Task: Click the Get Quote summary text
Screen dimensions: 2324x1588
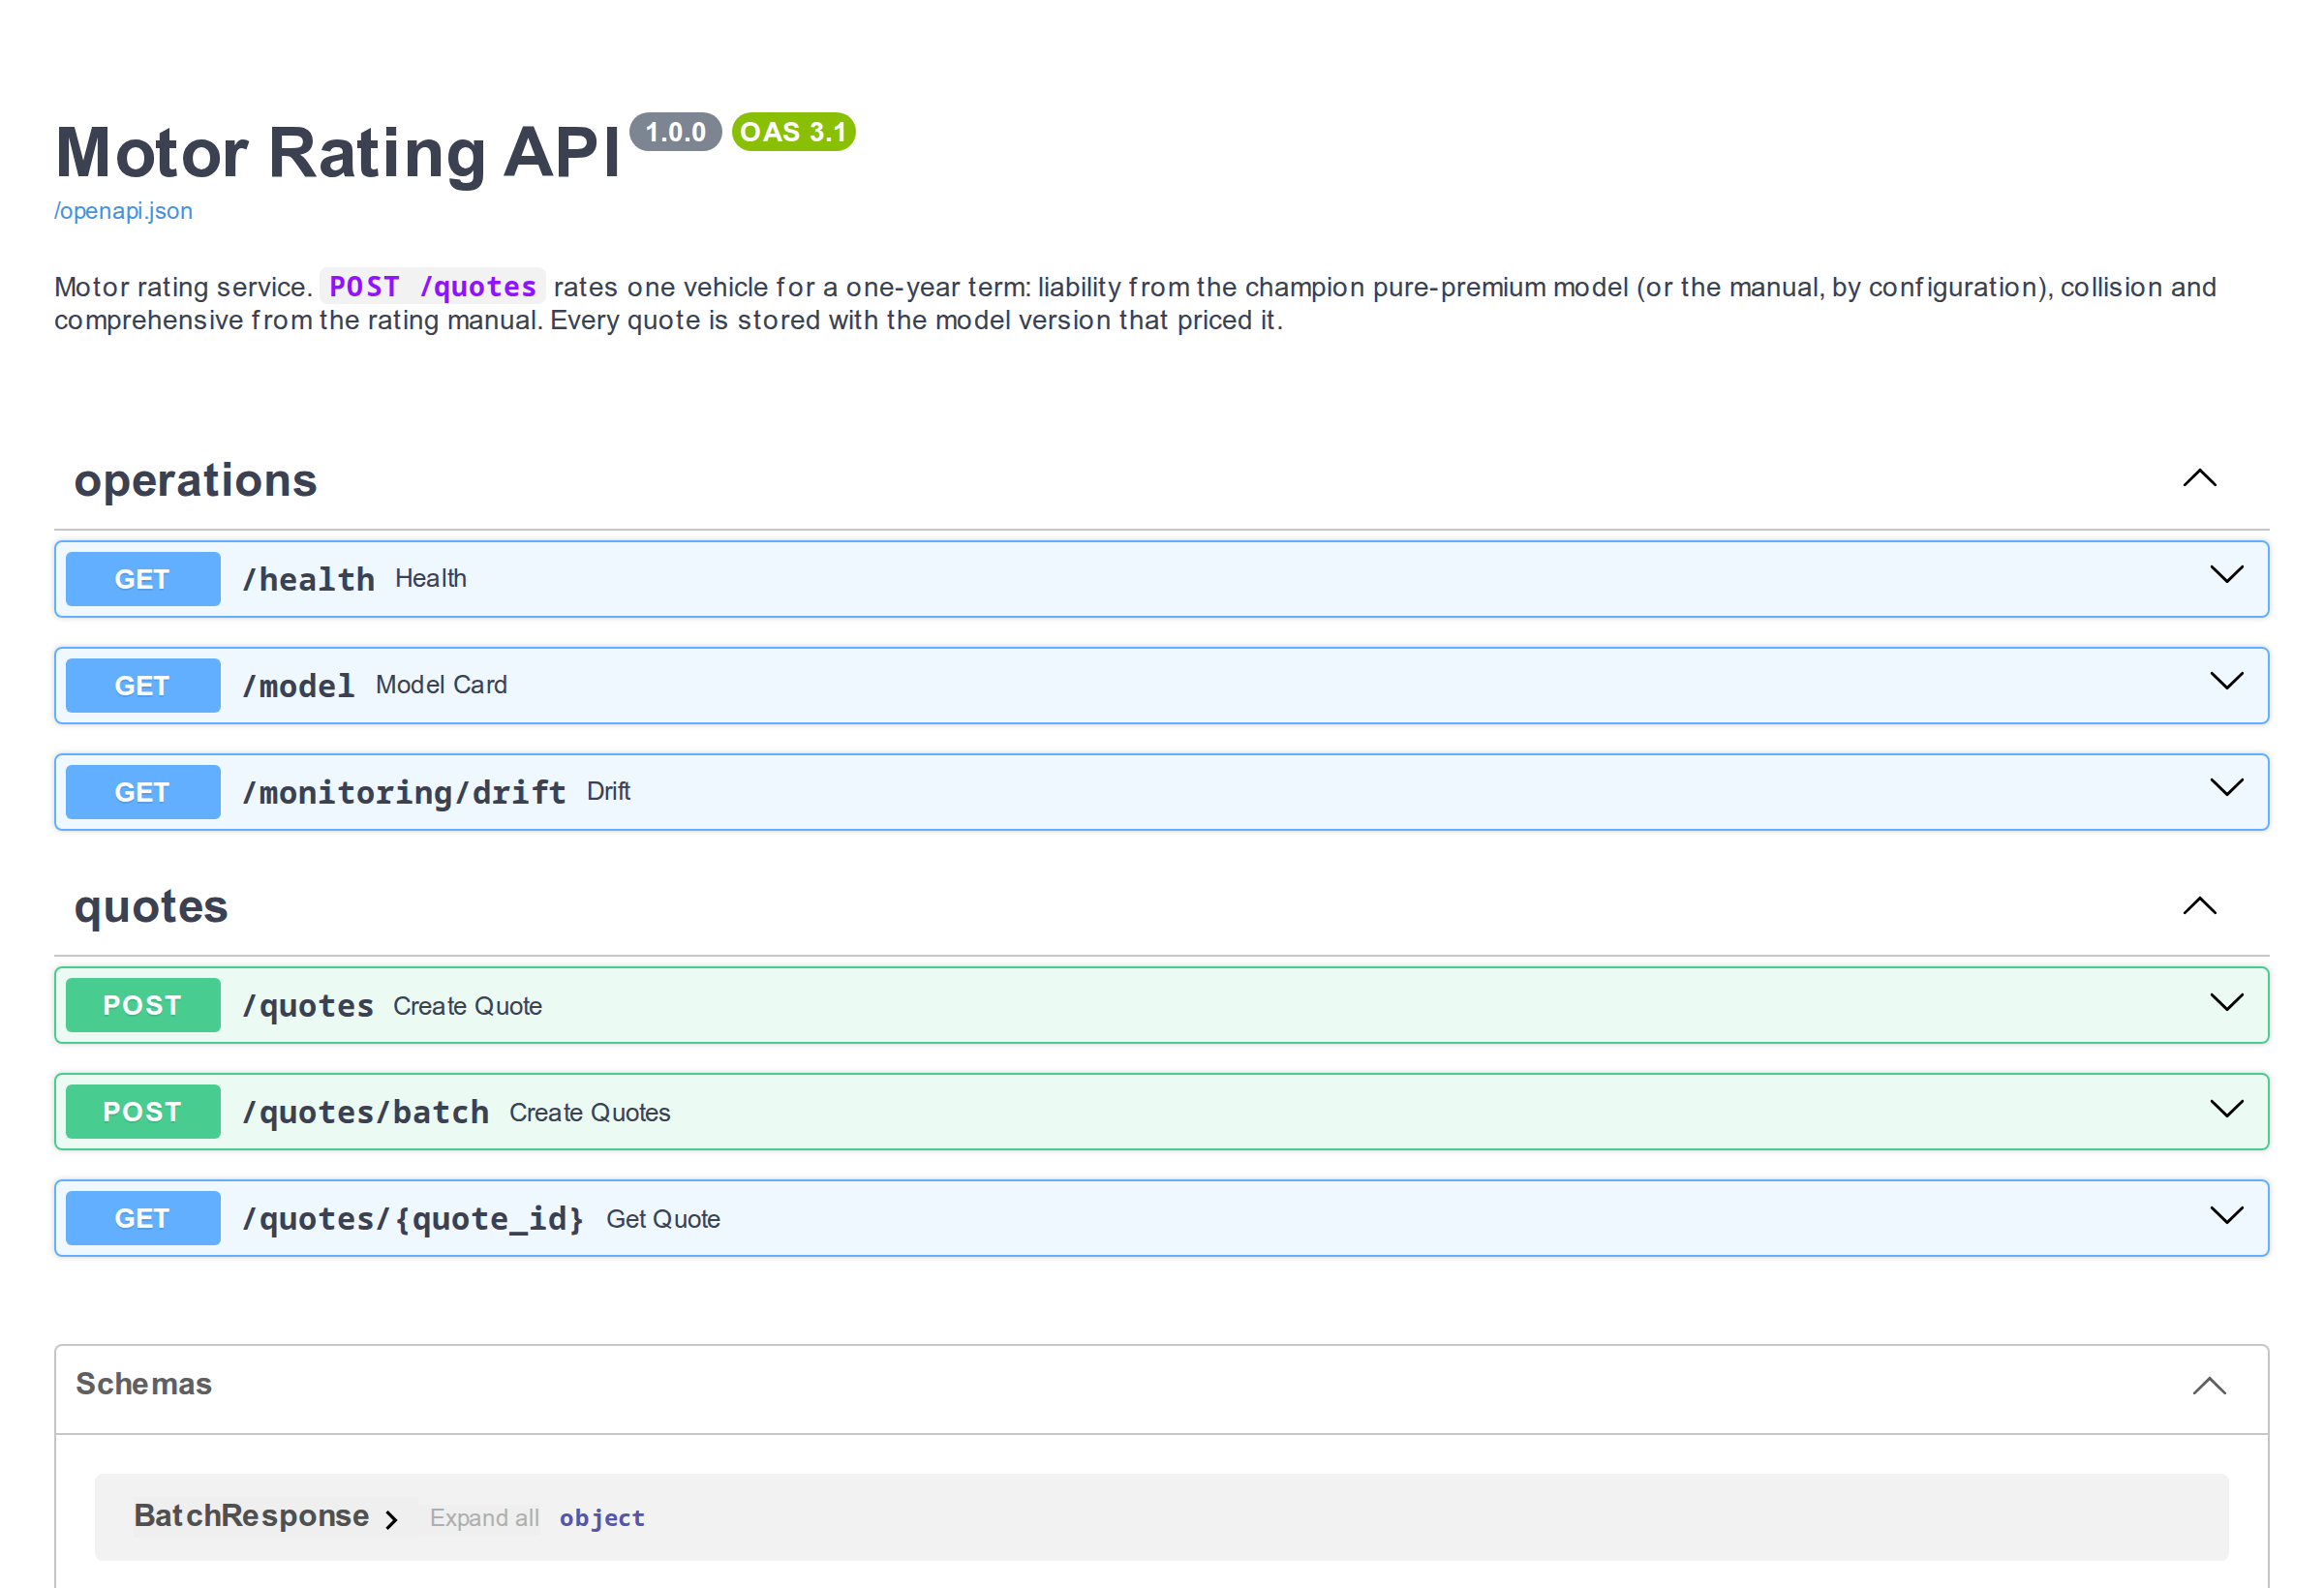Action: tap(663, 1219)
